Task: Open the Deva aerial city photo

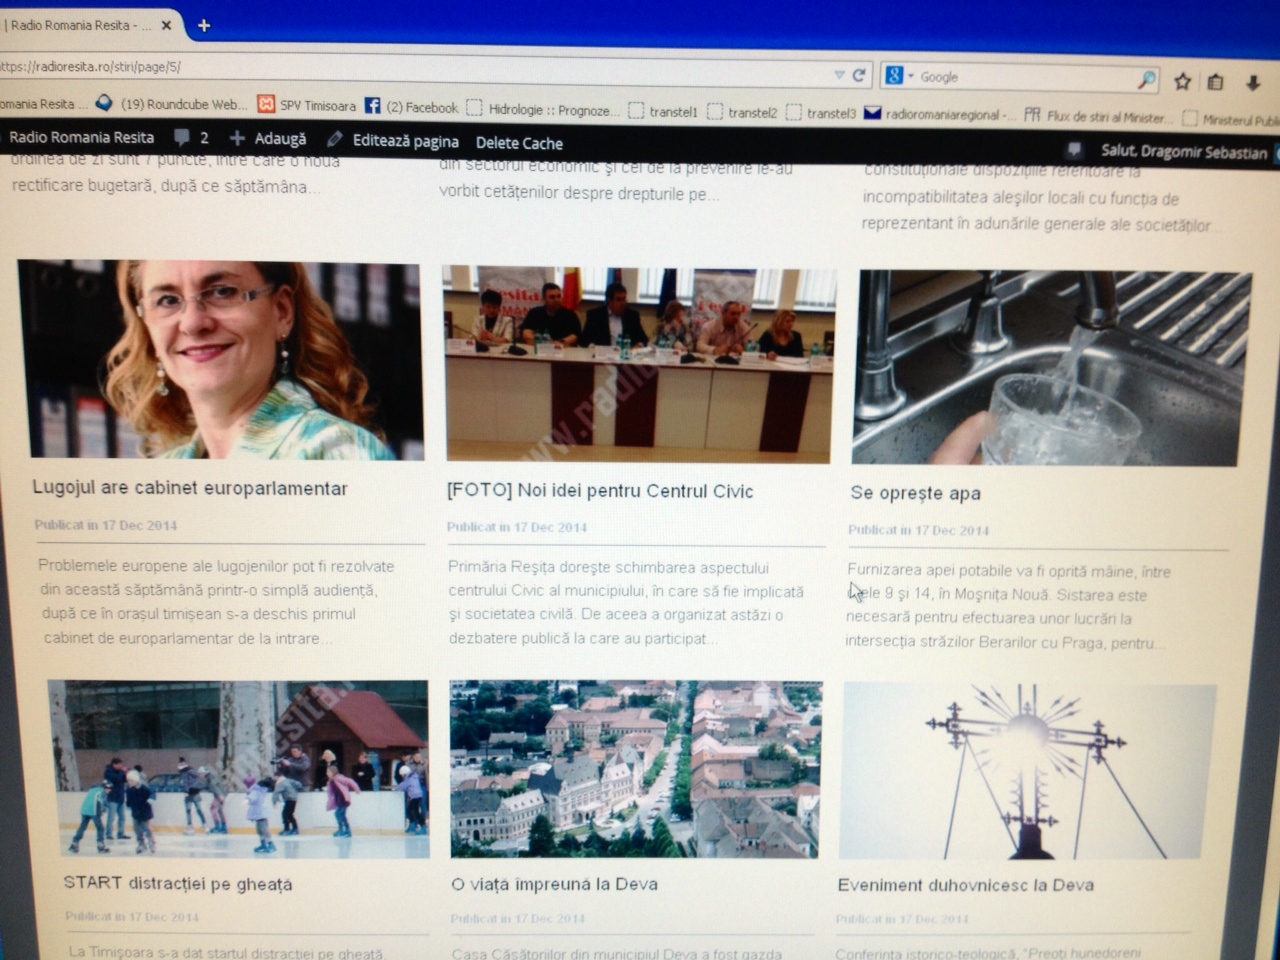Action: 635,770
